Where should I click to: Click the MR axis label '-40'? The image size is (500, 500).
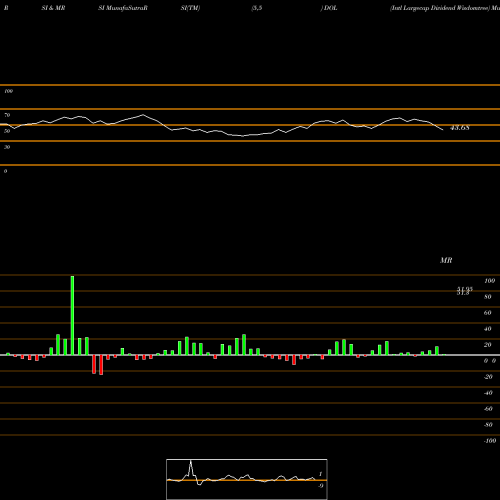(488, 393)
